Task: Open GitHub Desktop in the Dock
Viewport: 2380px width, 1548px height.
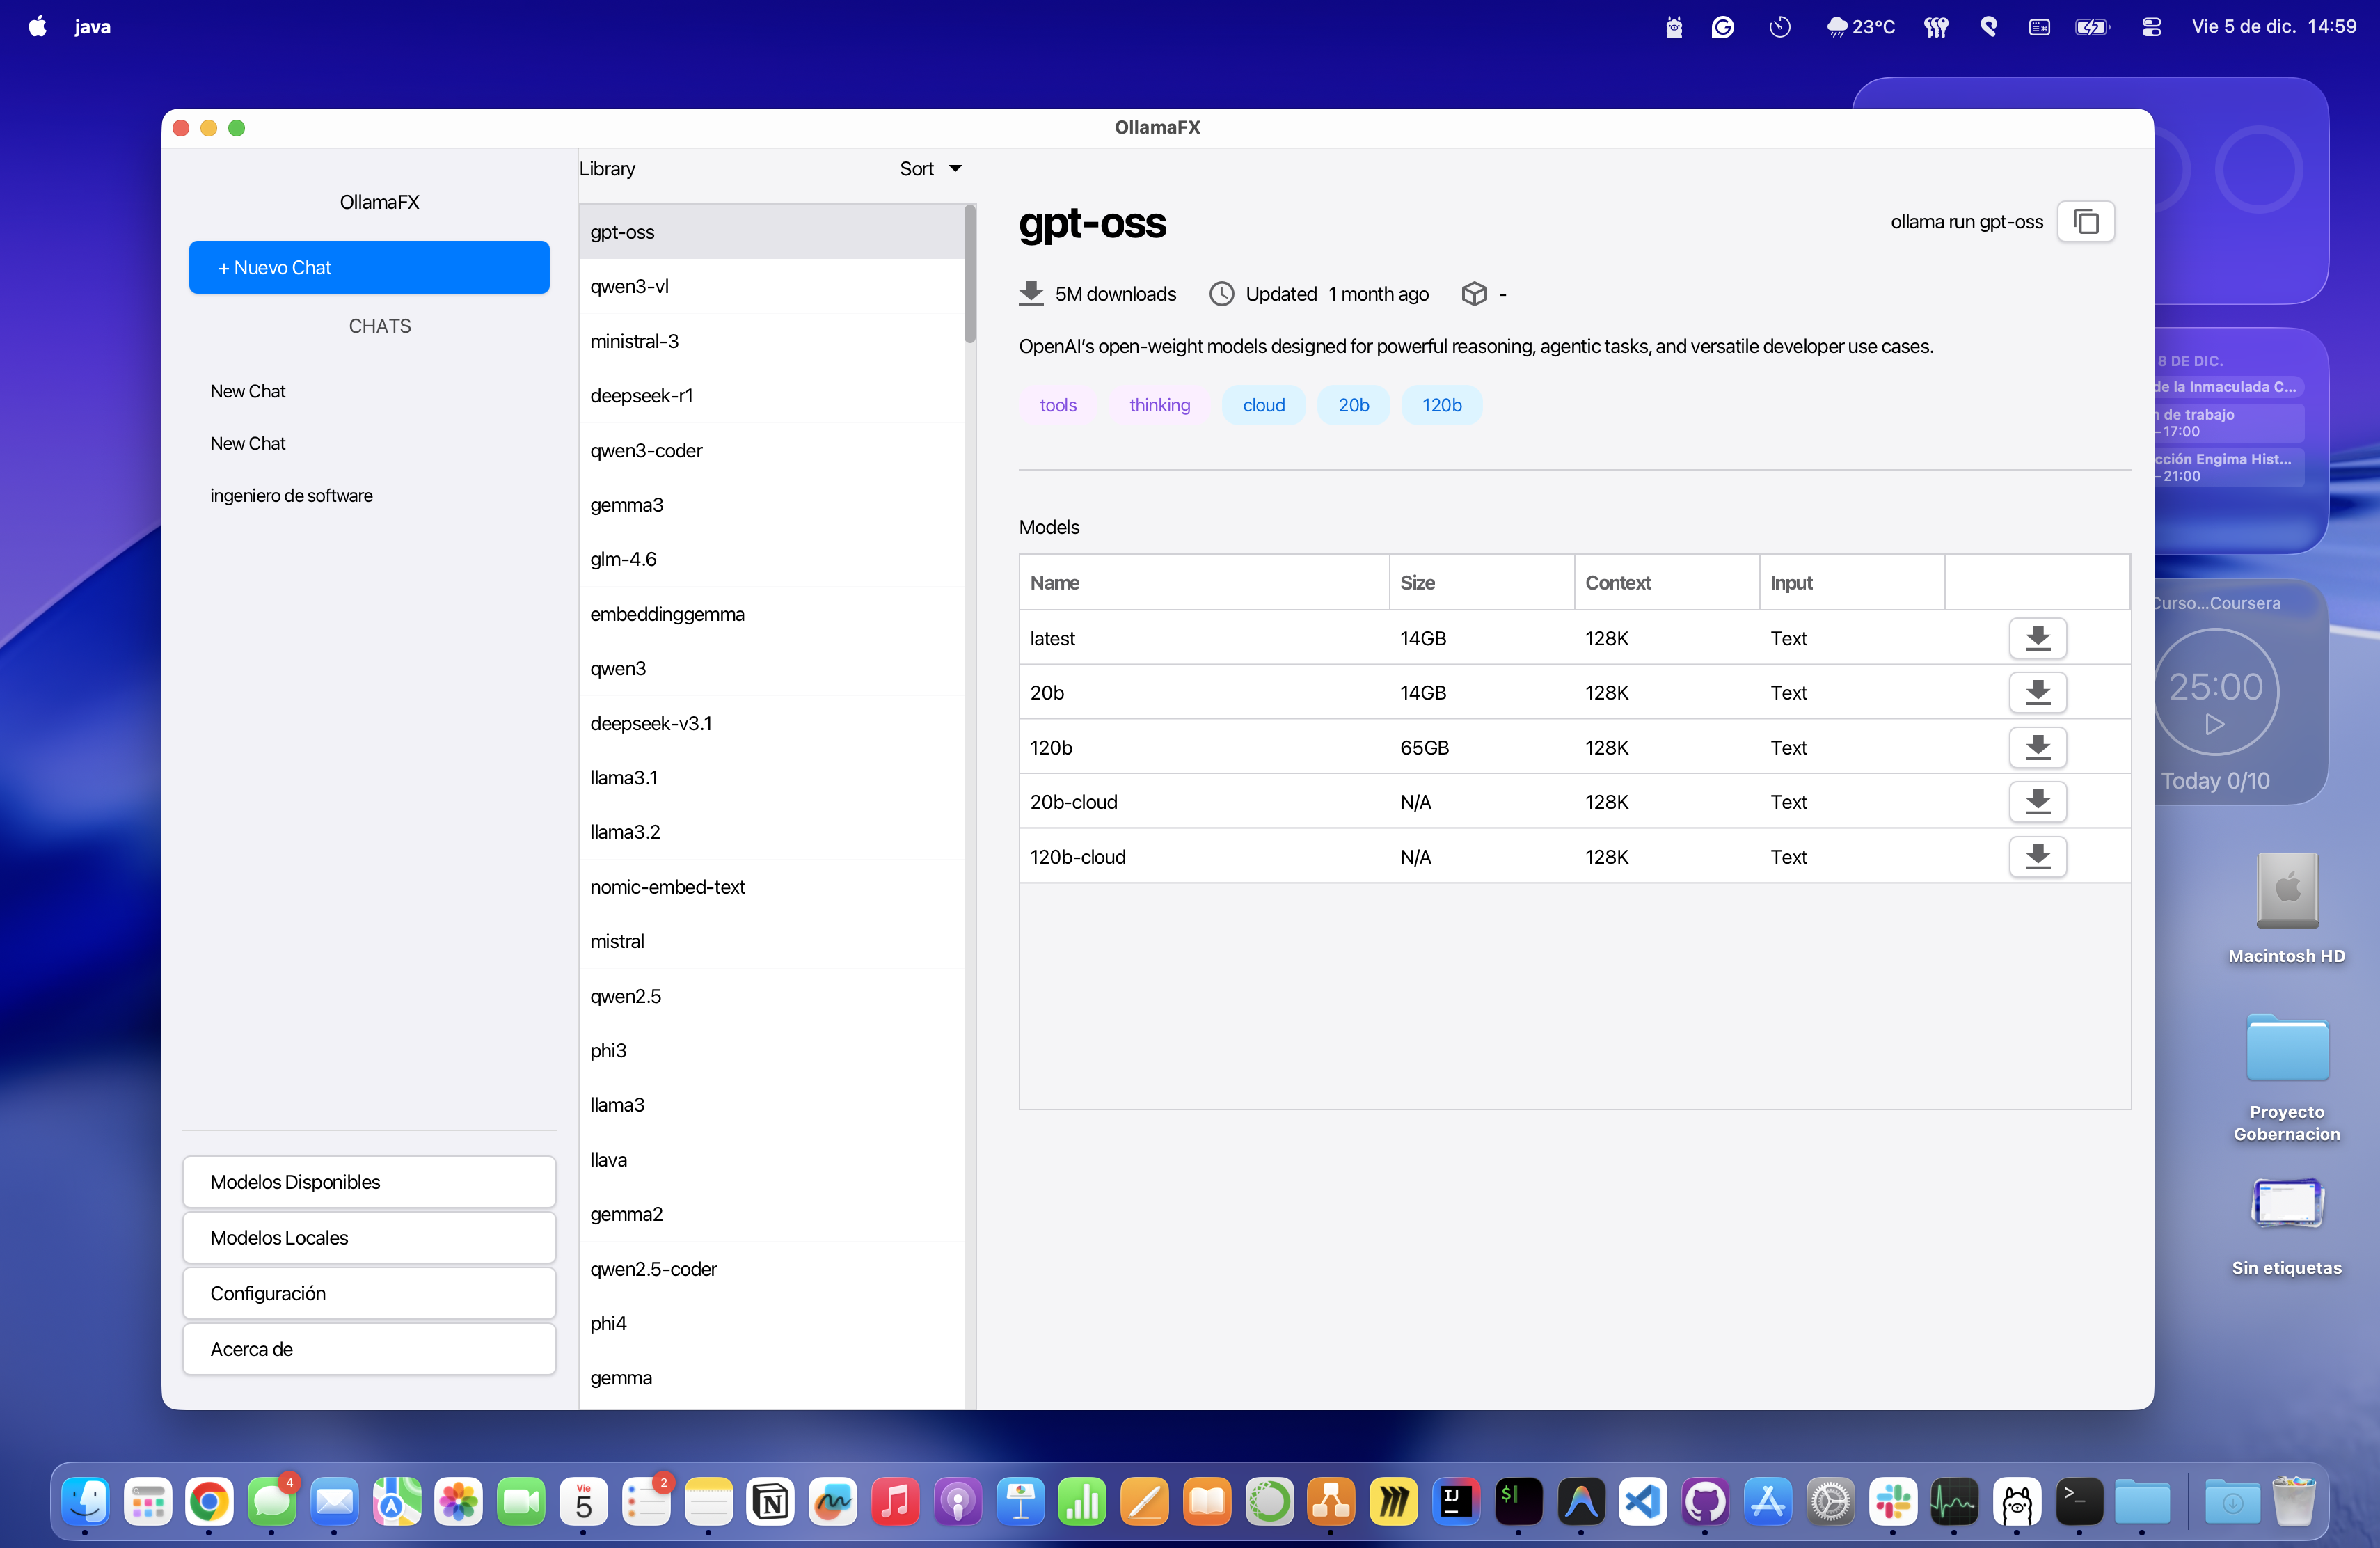Action: 1705,1501
